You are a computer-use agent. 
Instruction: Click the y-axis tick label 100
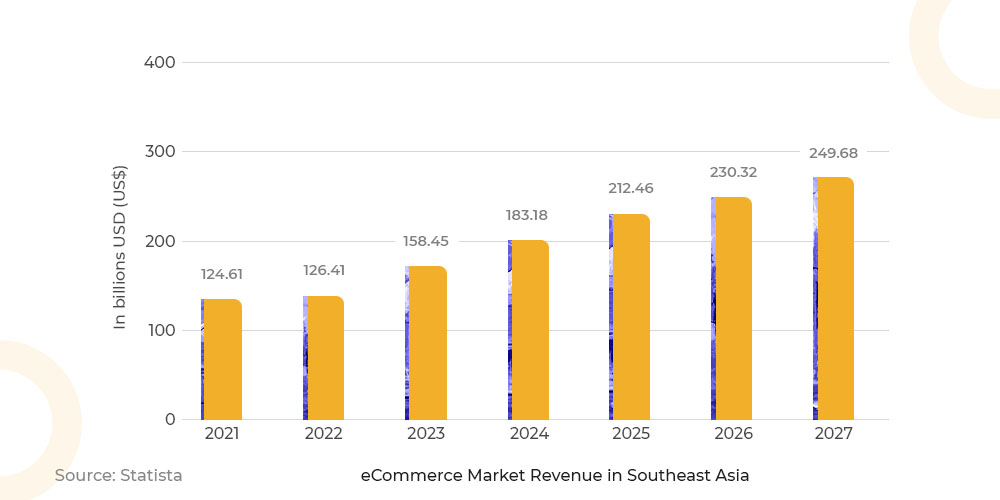point(161,330)
